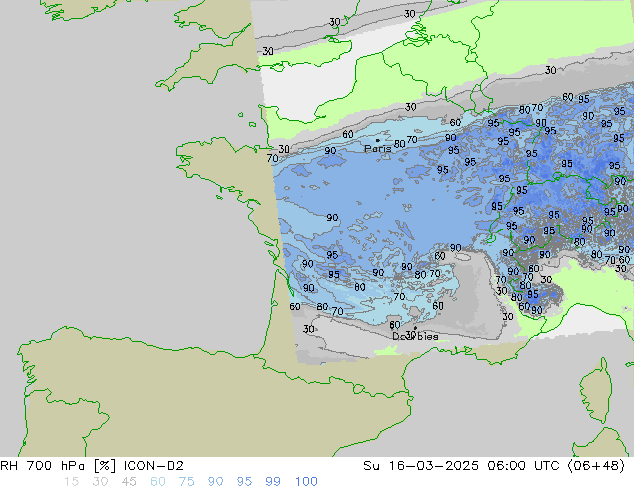Click the city marker dot near Toulouse
The image size is (634, 490).
415,328
